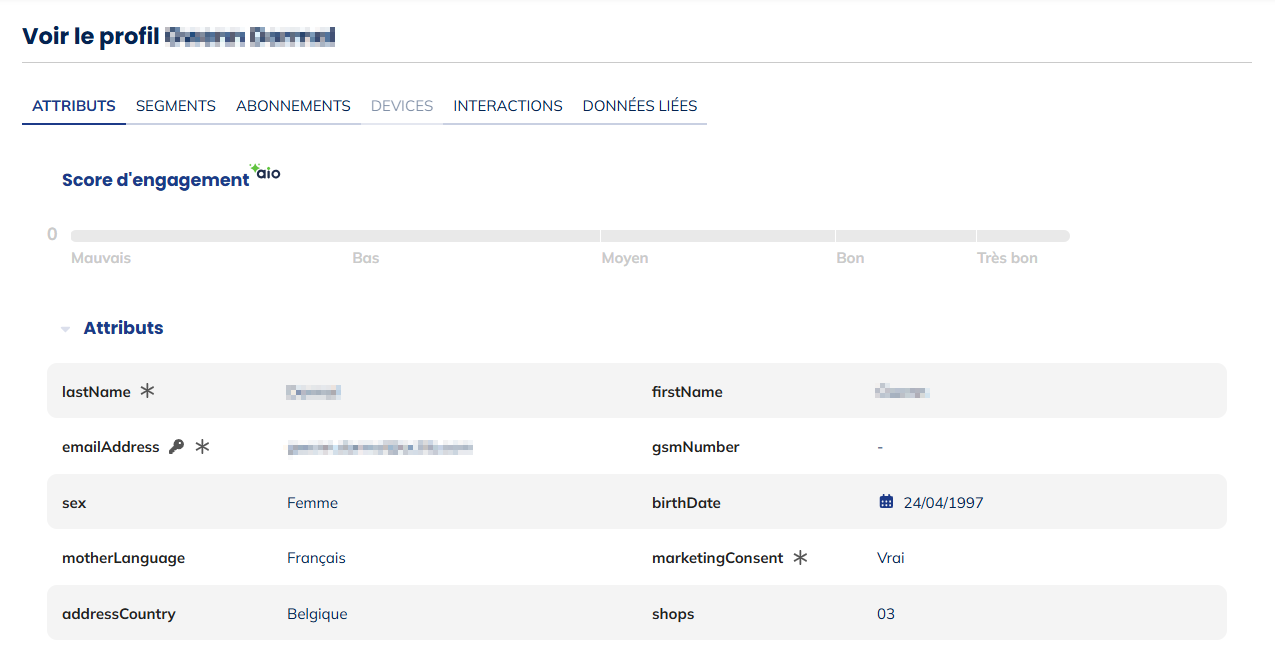Click the marketingConsent value Vrai
This screenshot has height=667, width=1275.
point(890,558)
